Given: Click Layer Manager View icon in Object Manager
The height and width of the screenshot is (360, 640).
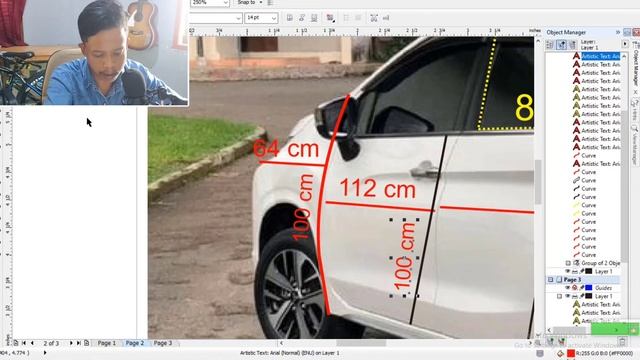Looking at the screenshot, I should (572, 44).
